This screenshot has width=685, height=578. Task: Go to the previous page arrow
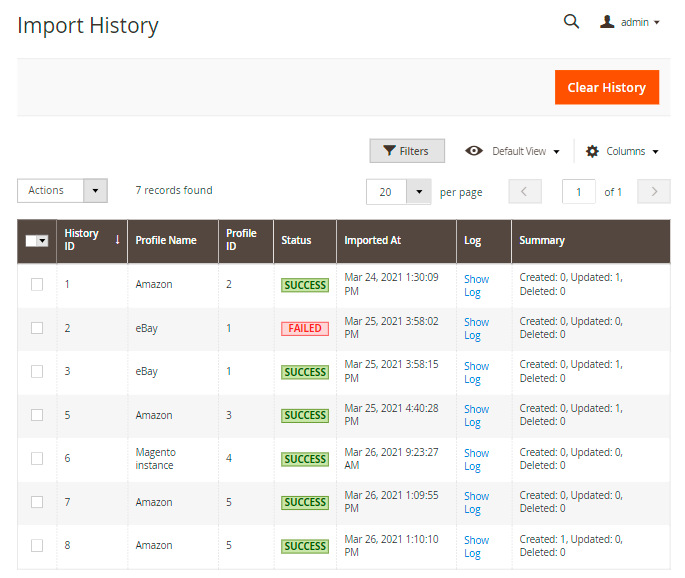525,191
